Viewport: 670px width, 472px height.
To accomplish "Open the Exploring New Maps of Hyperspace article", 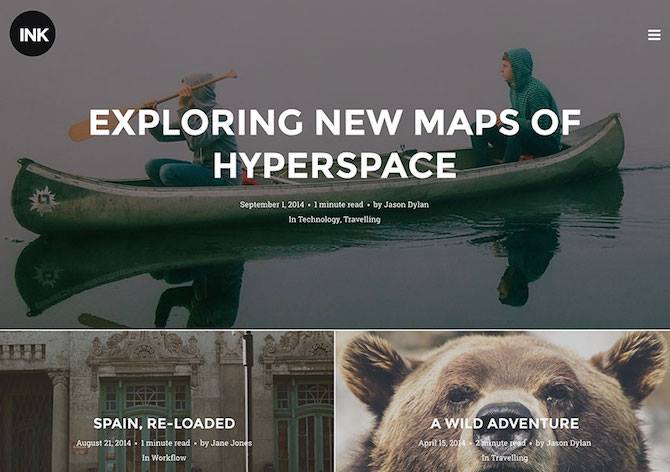I will coord(335,144).
